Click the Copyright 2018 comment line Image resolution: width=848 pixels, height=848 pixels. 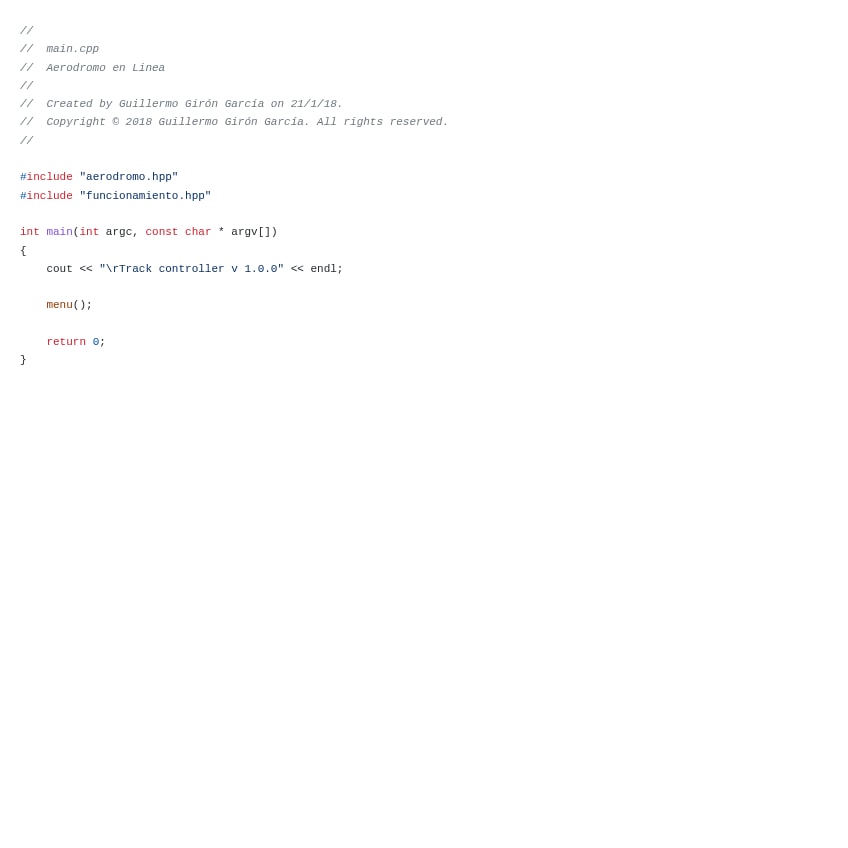coord(234,122)
